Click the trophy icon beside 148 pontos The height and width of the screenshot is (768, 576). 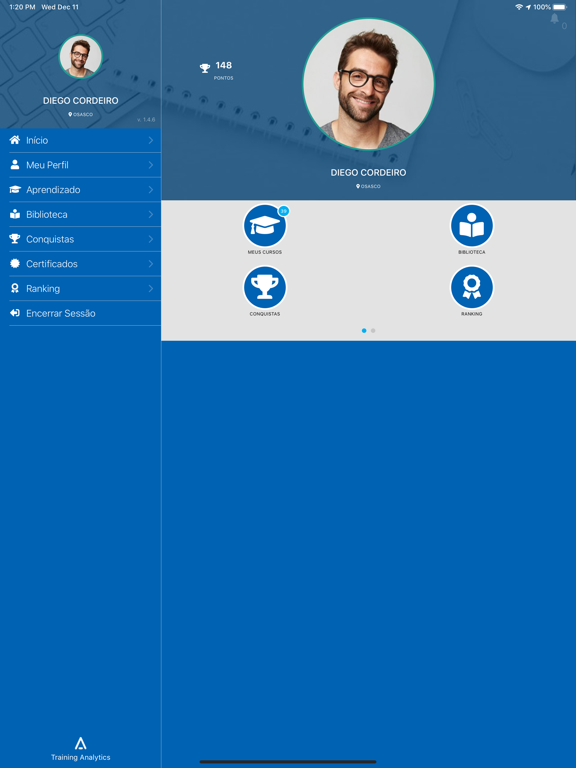pos(205,69)
